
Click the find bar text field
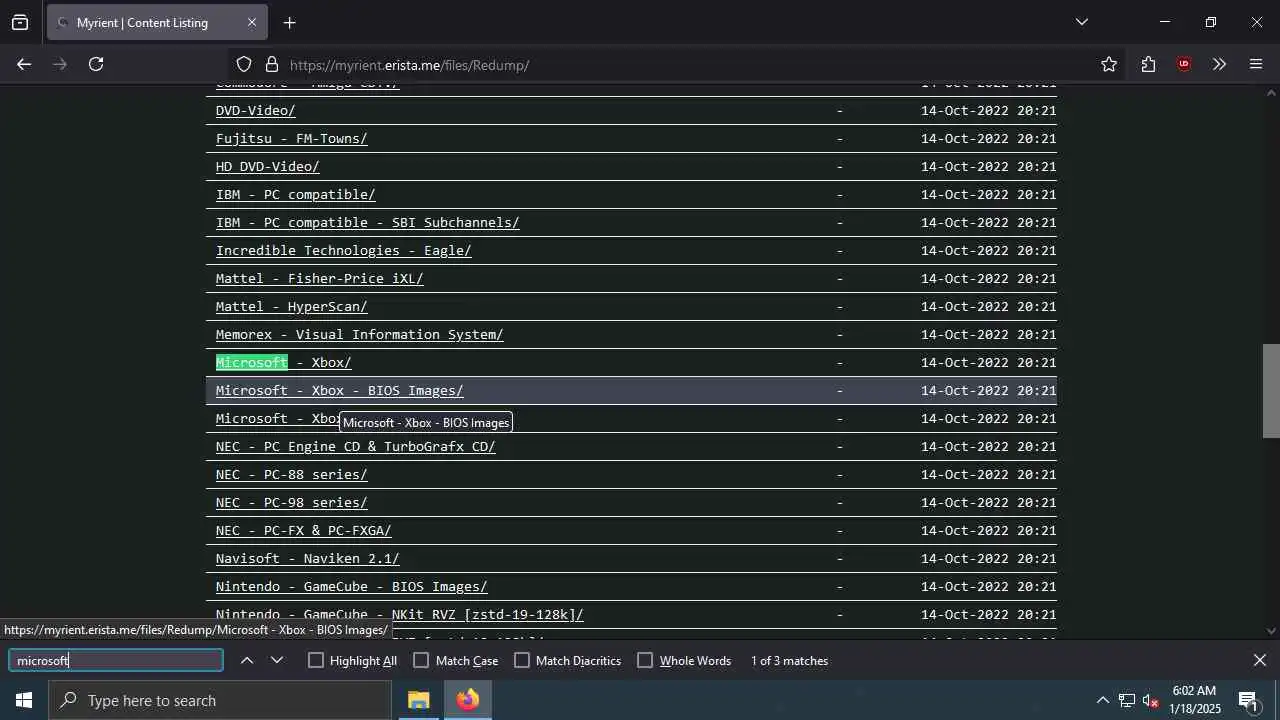[116, 660]
